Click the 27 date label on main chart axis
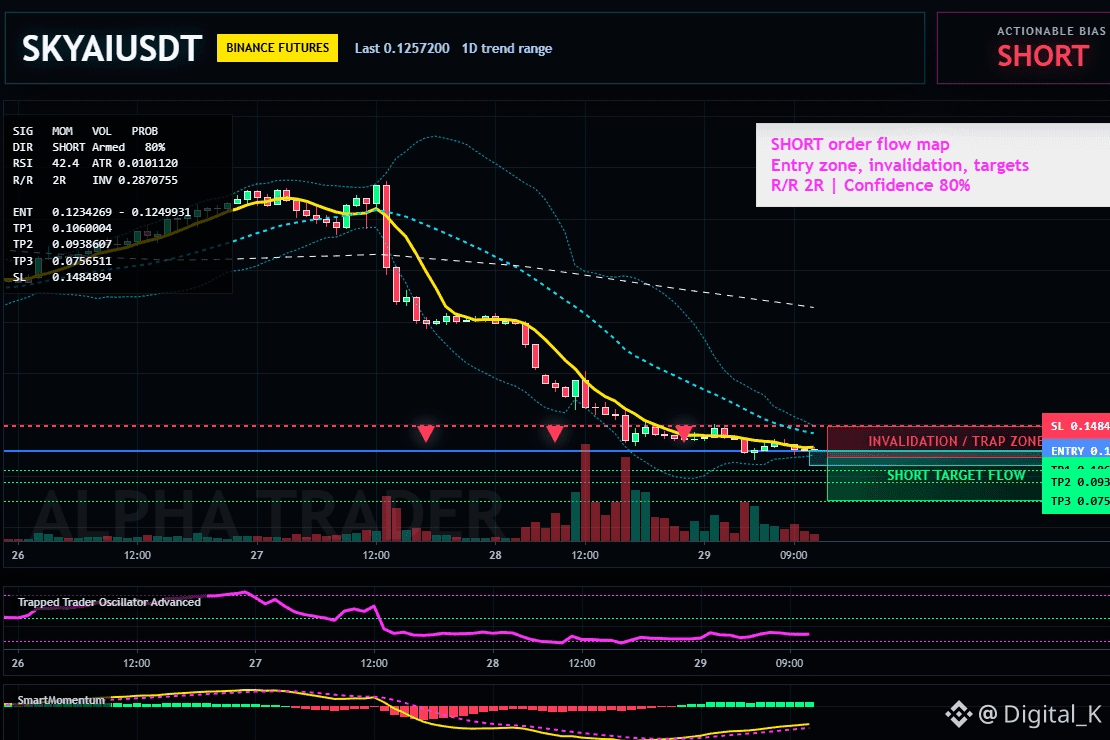 (256, 555)
